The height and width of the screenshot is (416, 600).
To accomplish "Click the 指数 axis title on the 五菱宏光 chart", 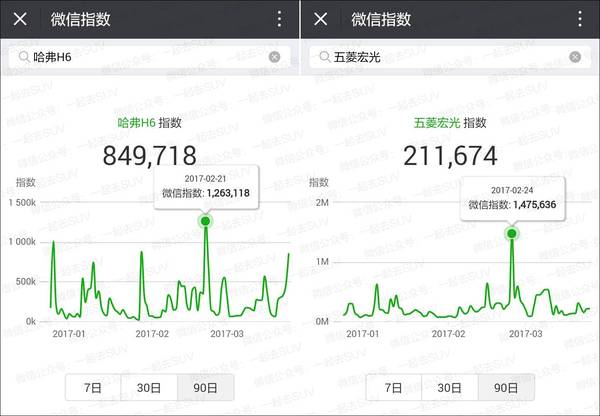I will point(319,183).
